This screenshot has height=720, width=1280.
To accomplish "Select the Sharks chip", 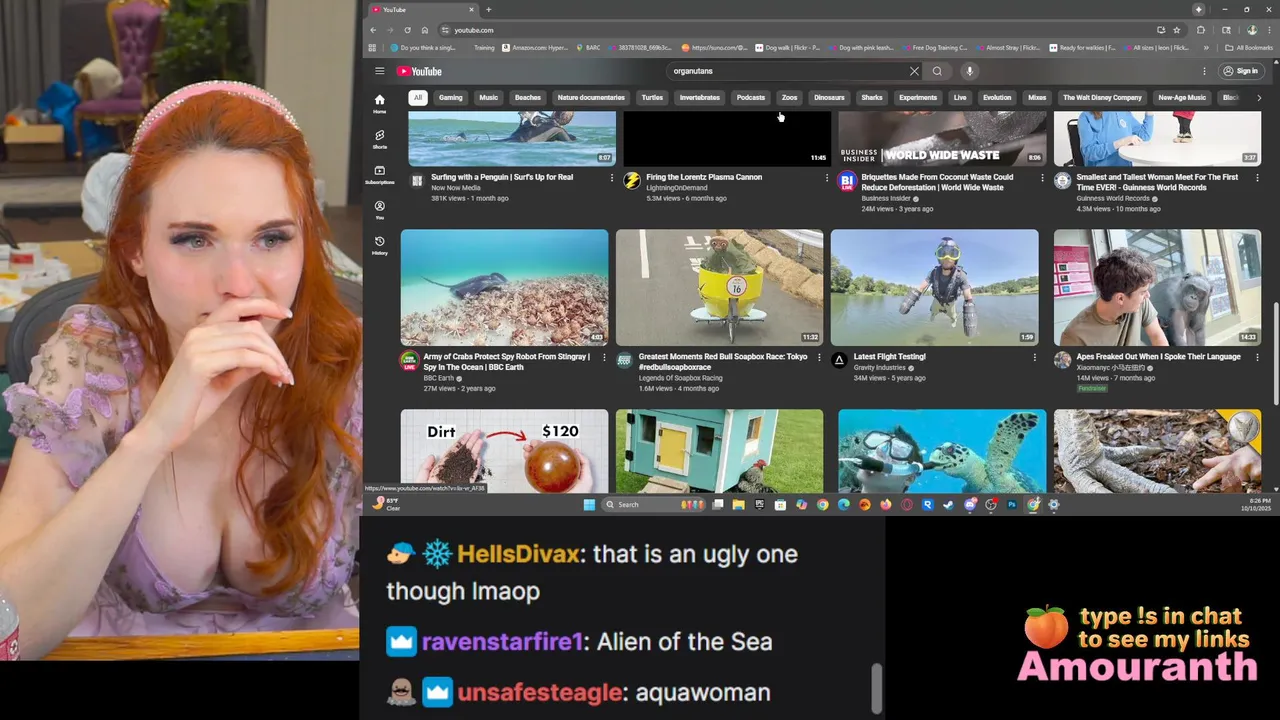I will tap(872, 98).
